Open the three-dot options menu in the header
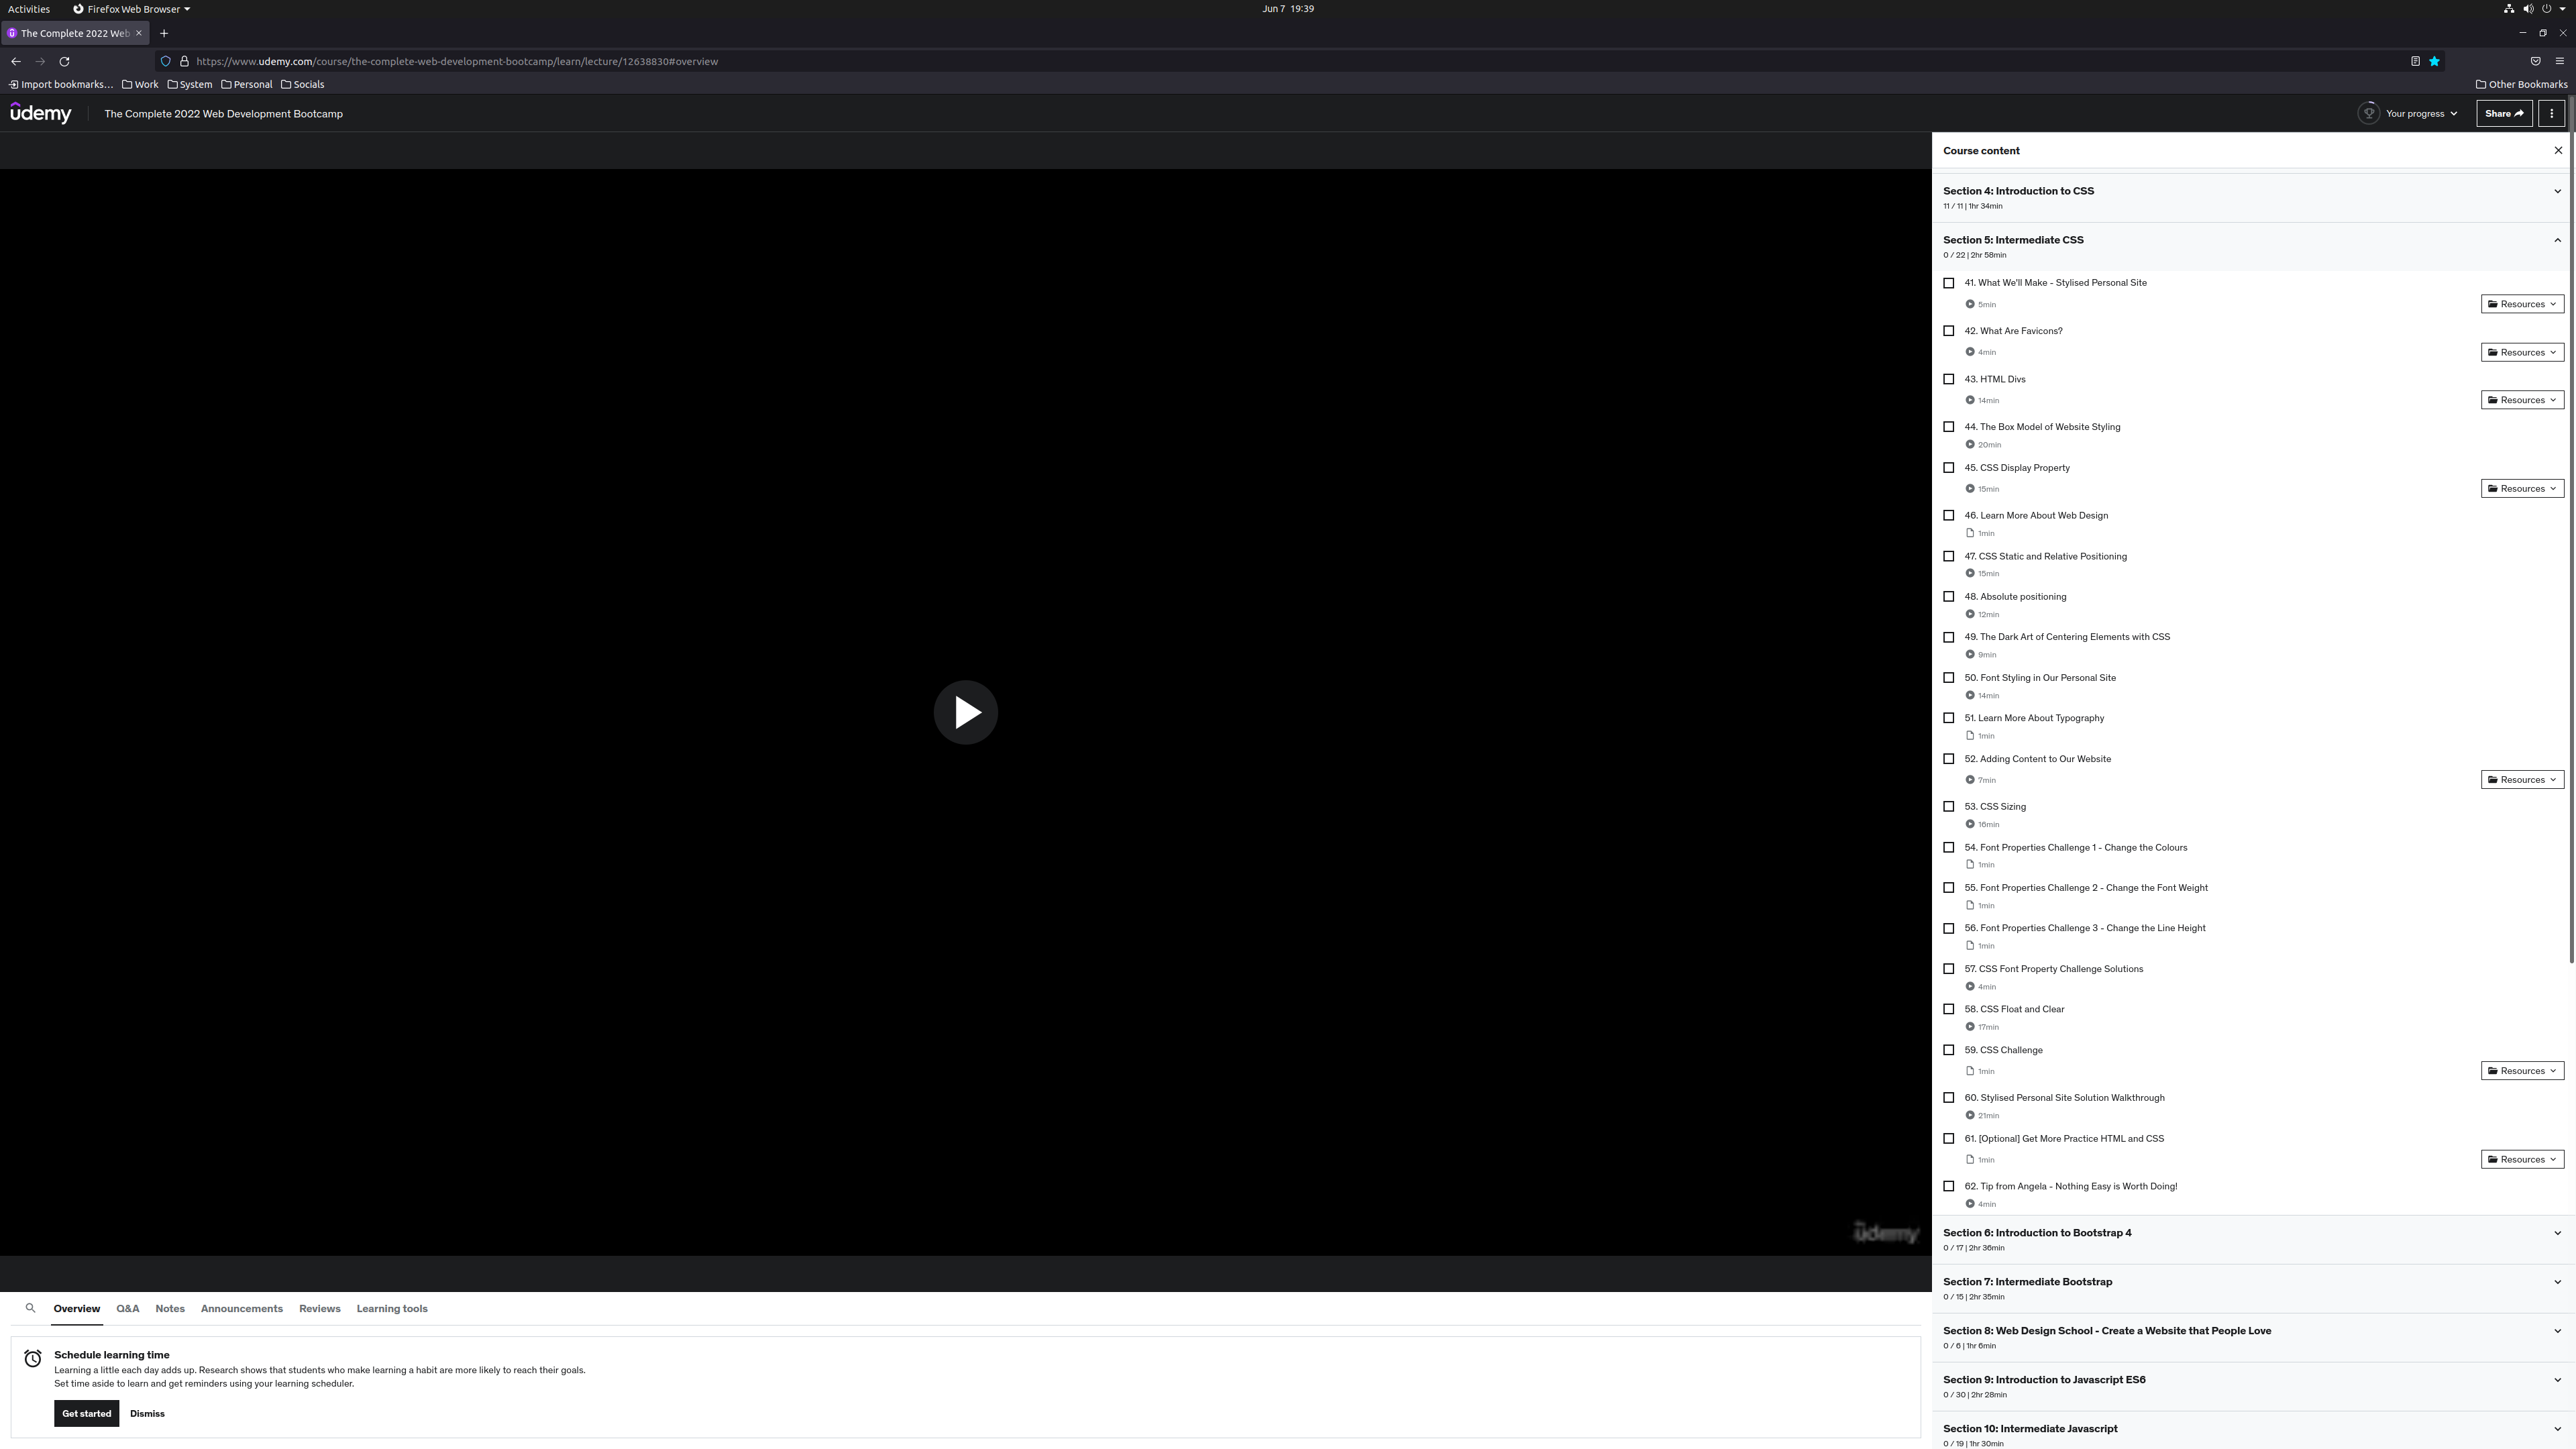Image resolution: width=2576 pixels, height=1449 pixels. pos(2551,113)
